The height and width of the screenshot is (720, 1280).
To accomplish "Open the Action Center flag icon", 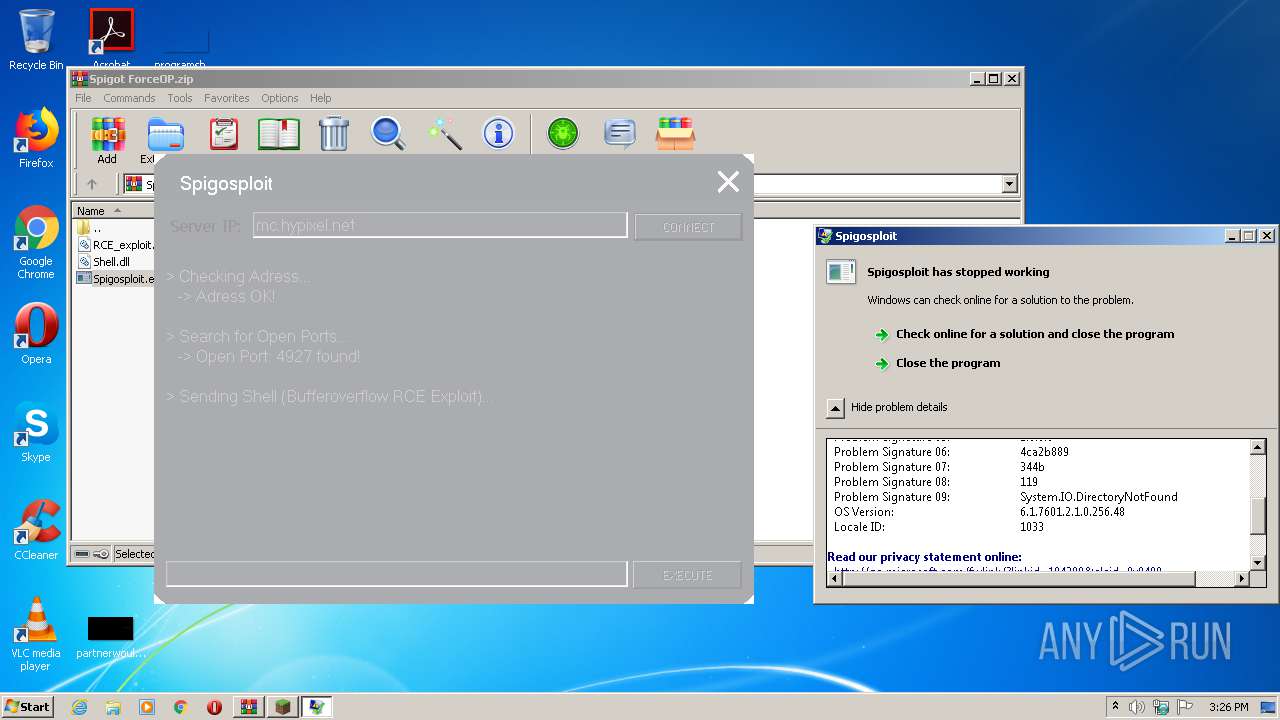I will pos(1184,707).
